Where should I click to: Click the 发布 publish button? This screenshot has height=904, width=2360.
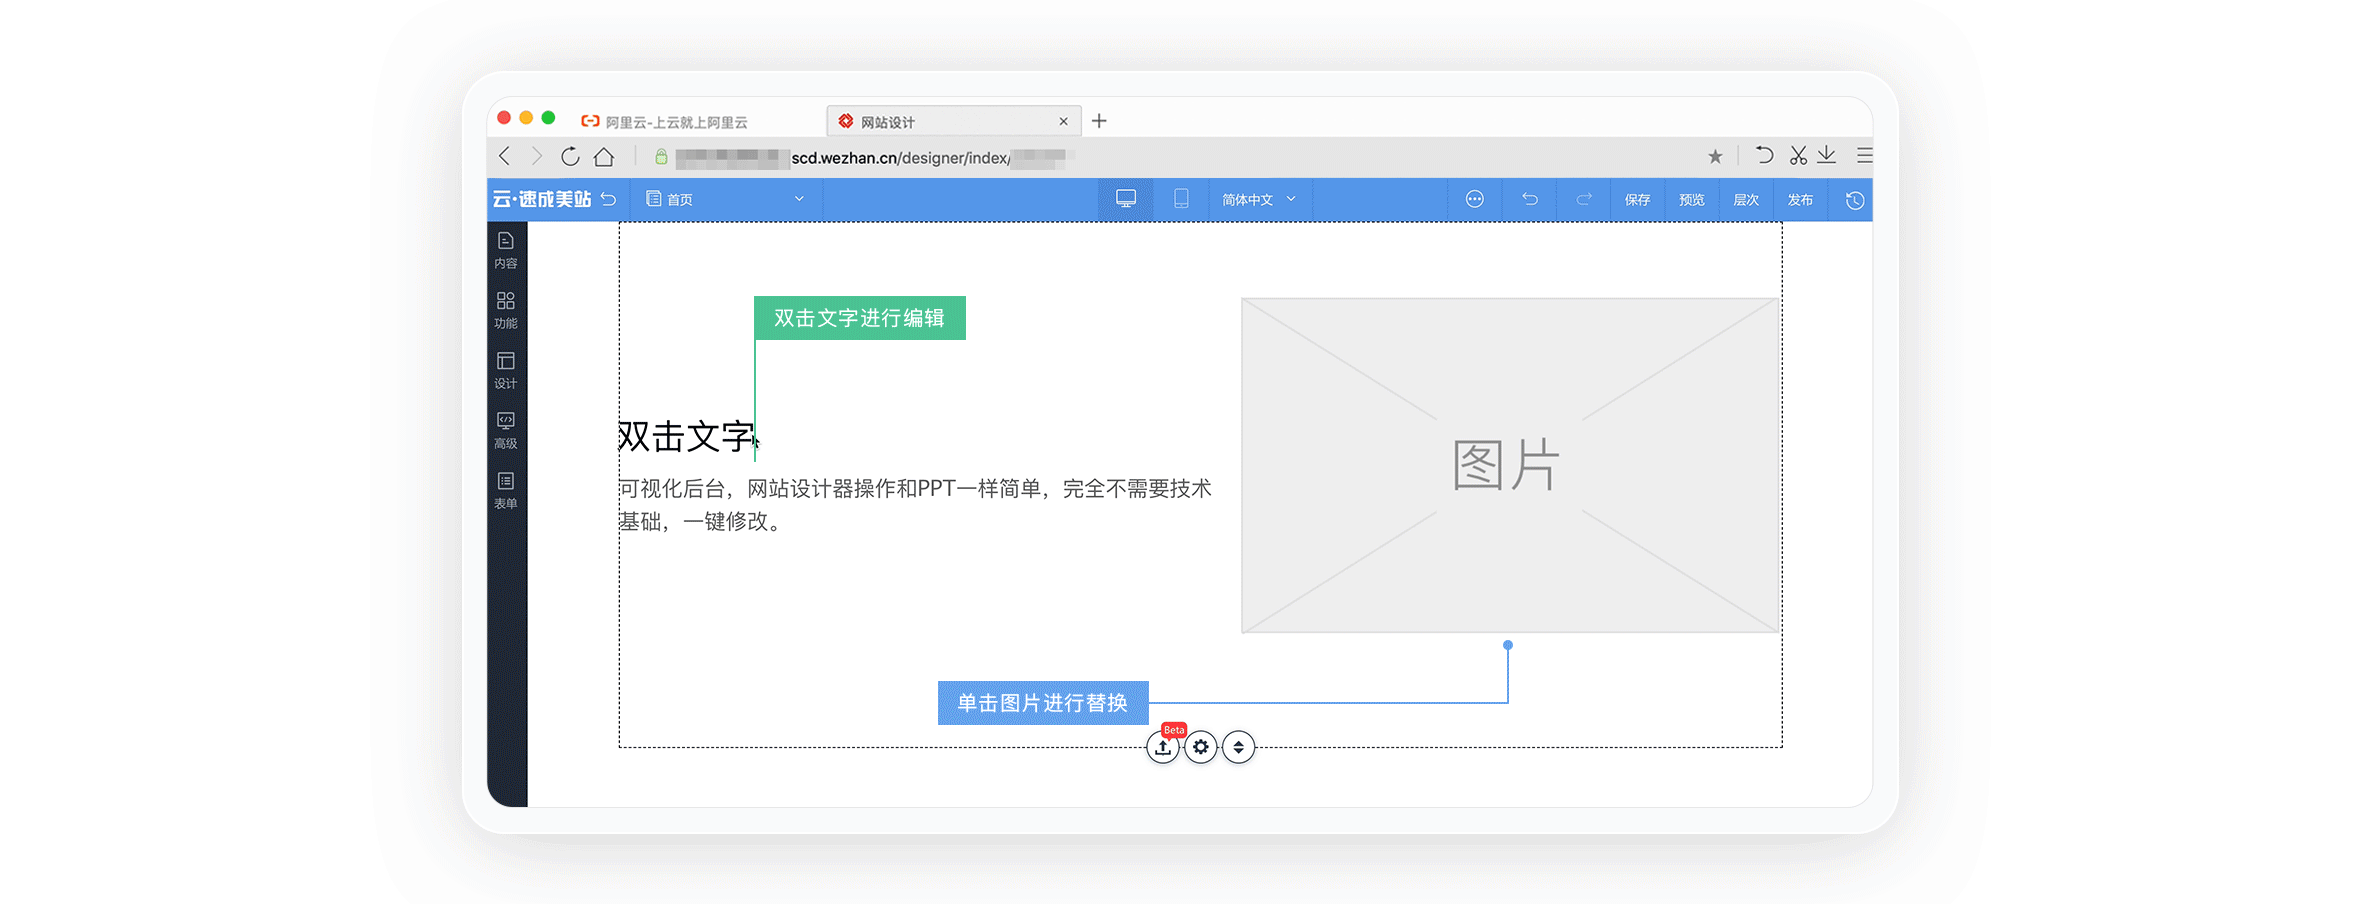(x=1800, y=199)
